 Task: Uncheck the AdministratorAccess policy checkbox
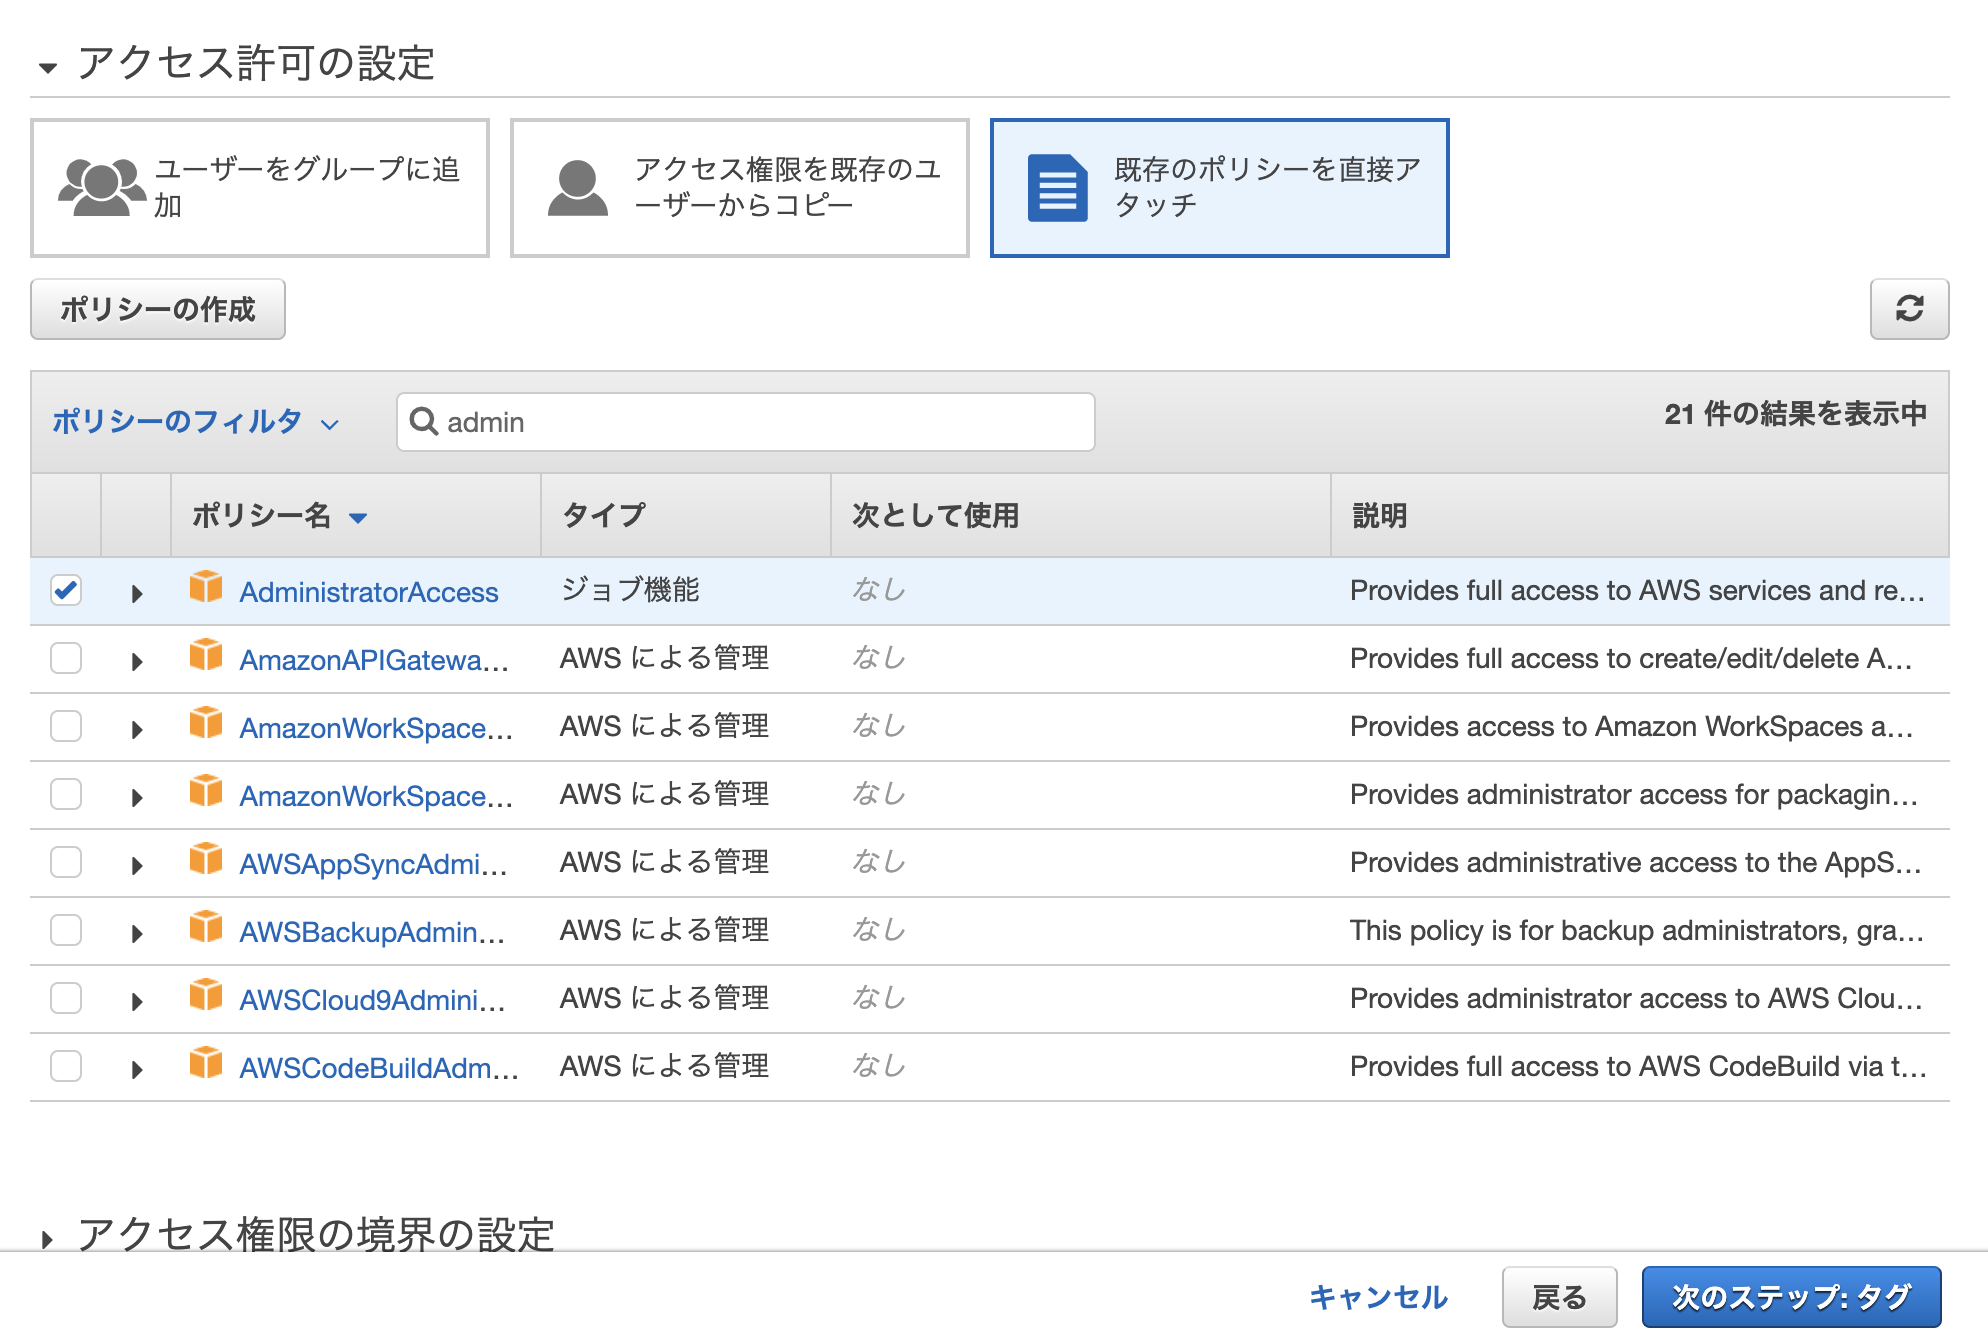66,590
